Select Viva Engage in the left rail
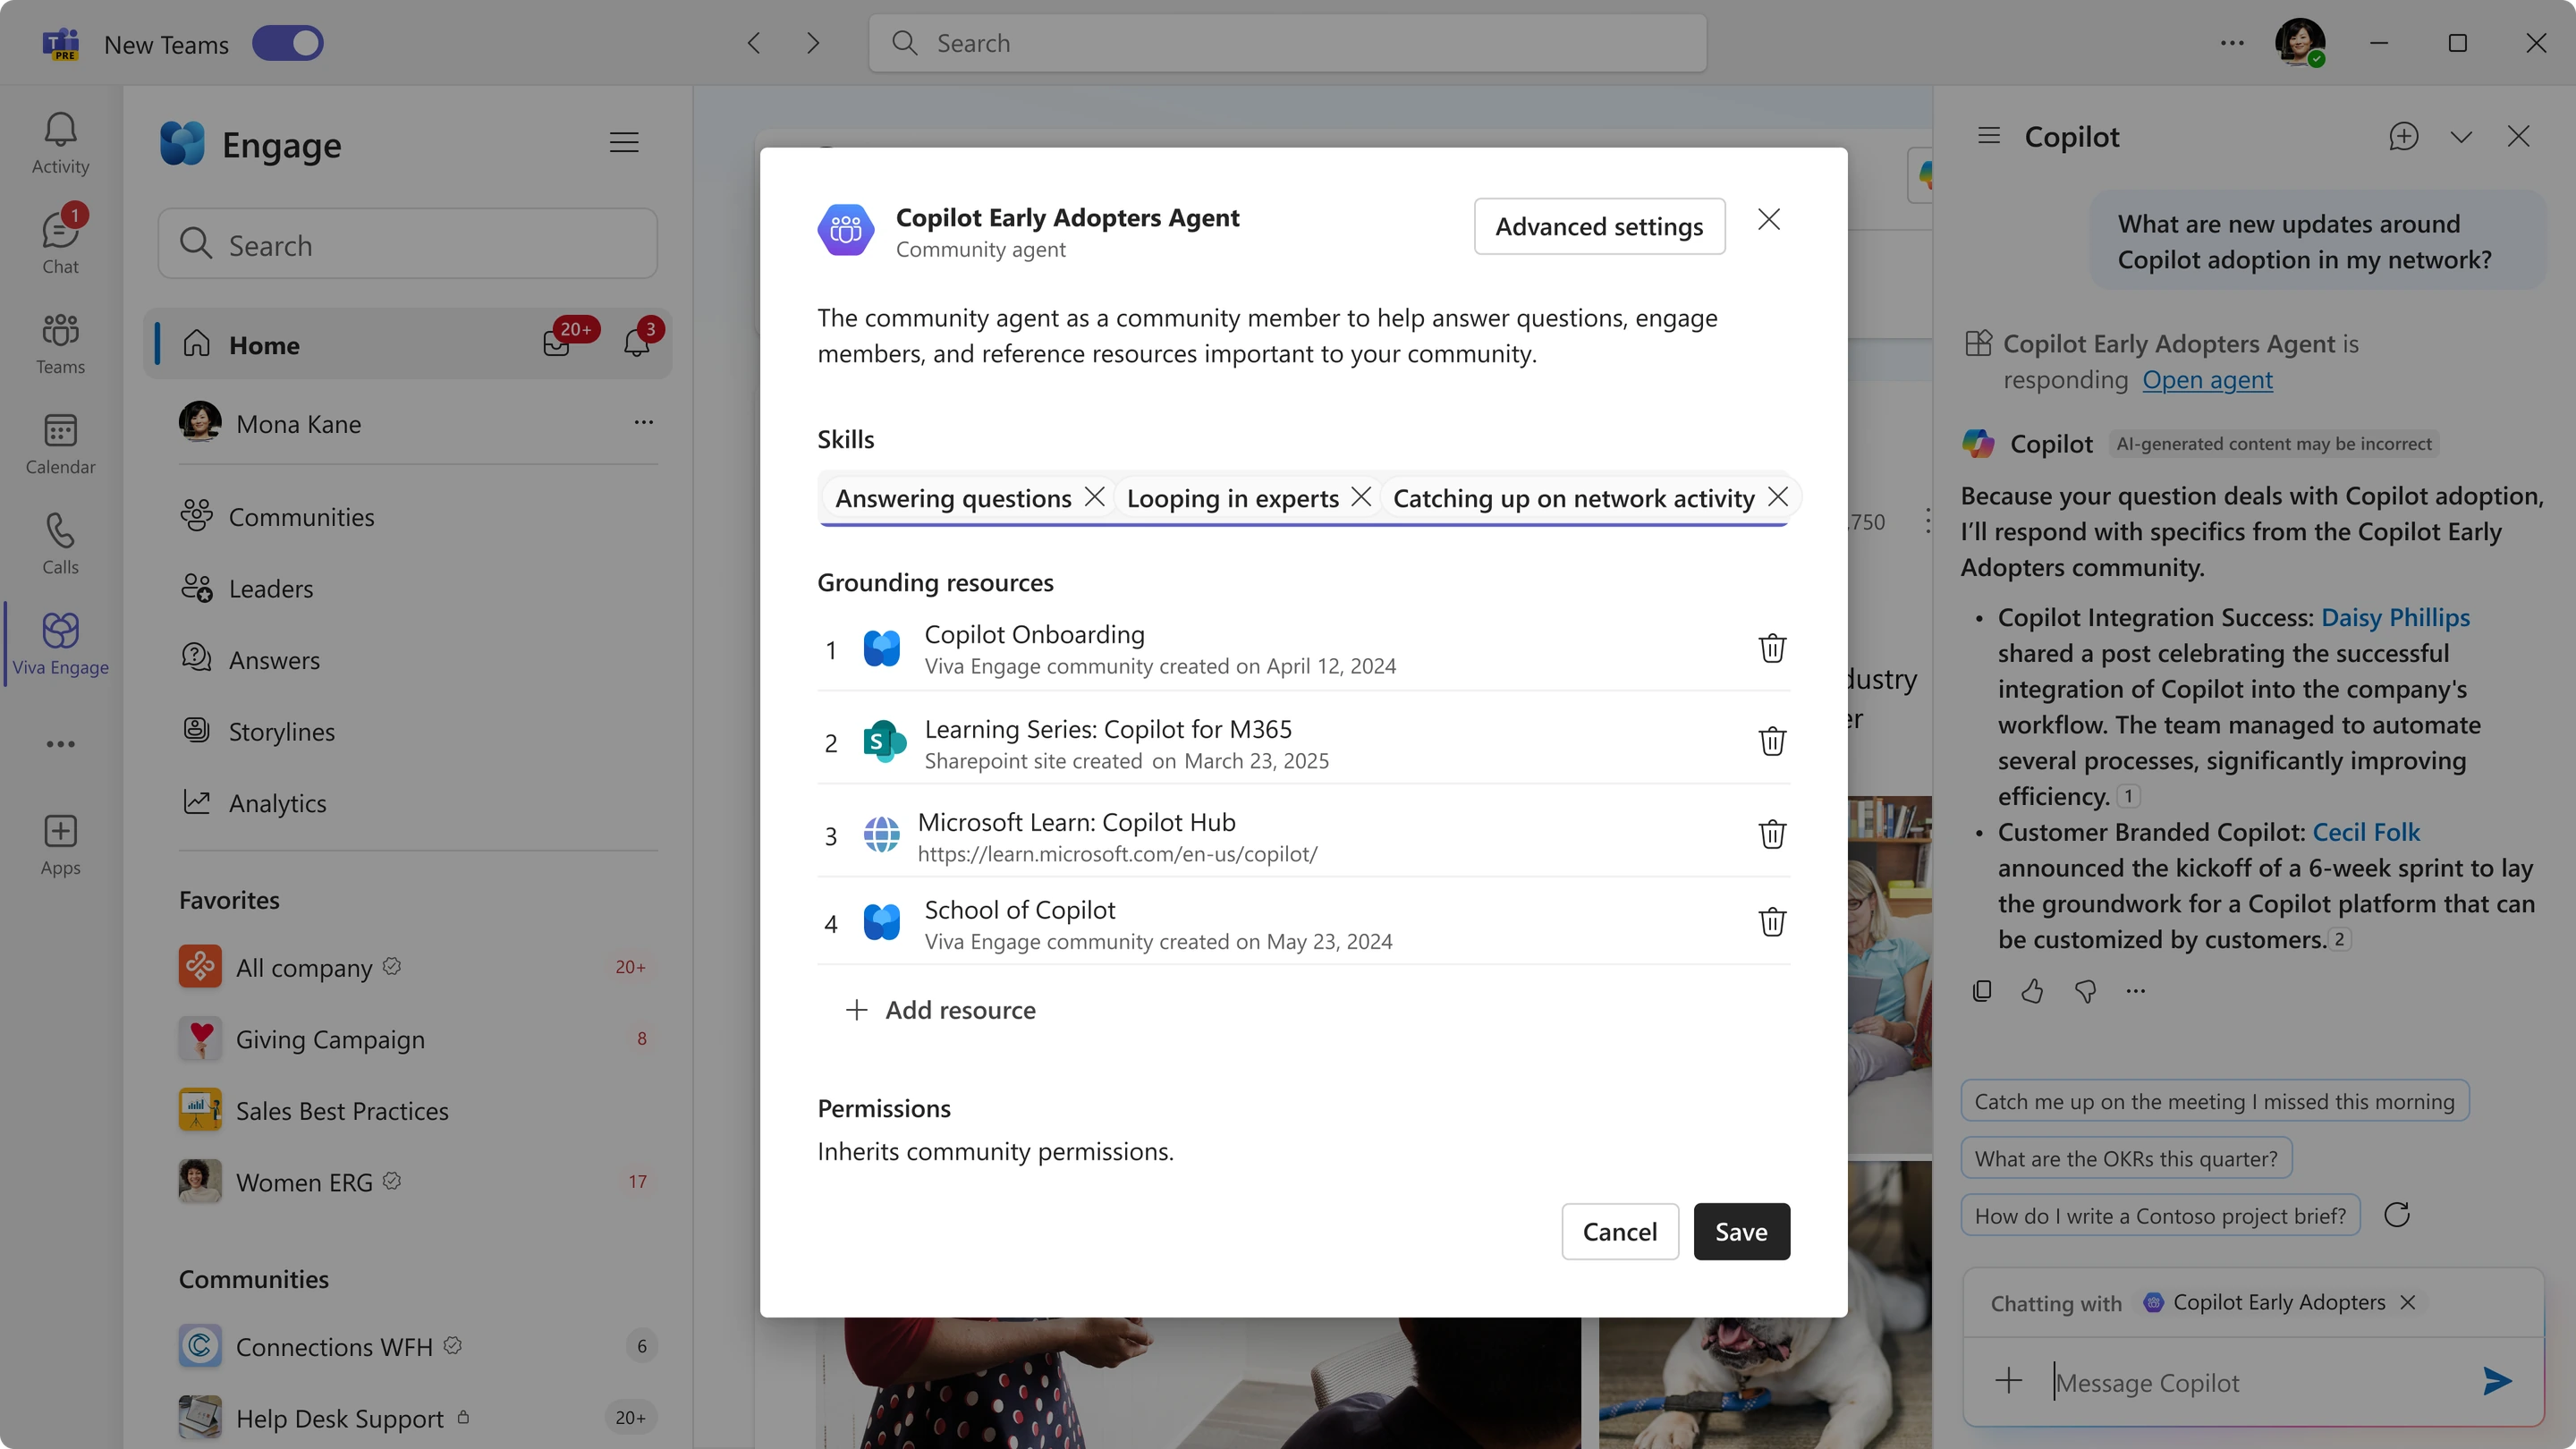This screenshot has width=2576, height=1449. pyautogui.click(x=60, y=643)
